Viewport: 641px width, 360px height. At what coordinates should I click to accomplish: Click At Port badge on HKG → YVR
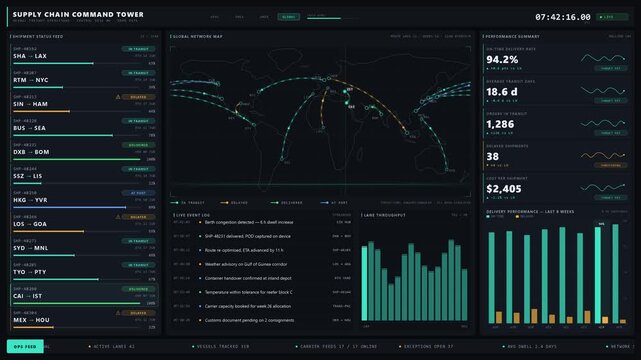(x=138, y=193)
